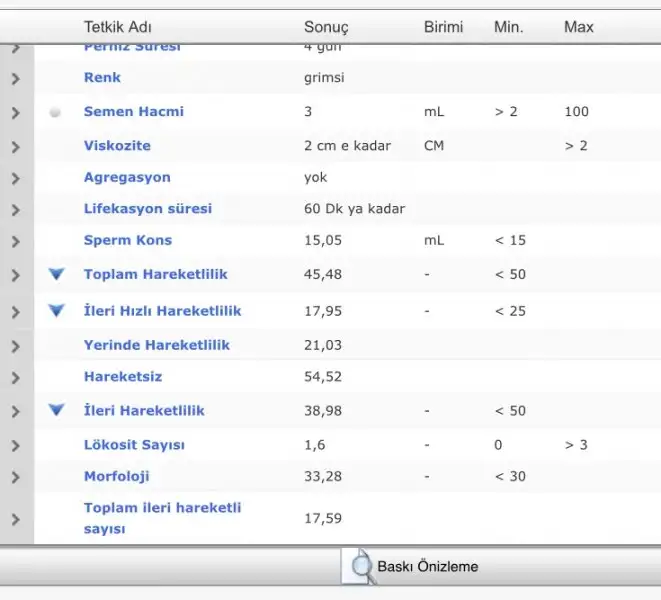Screen dimensions: 661x600
Task: Open the Baskı Önizleme print preview
Action: pos(427,567)
